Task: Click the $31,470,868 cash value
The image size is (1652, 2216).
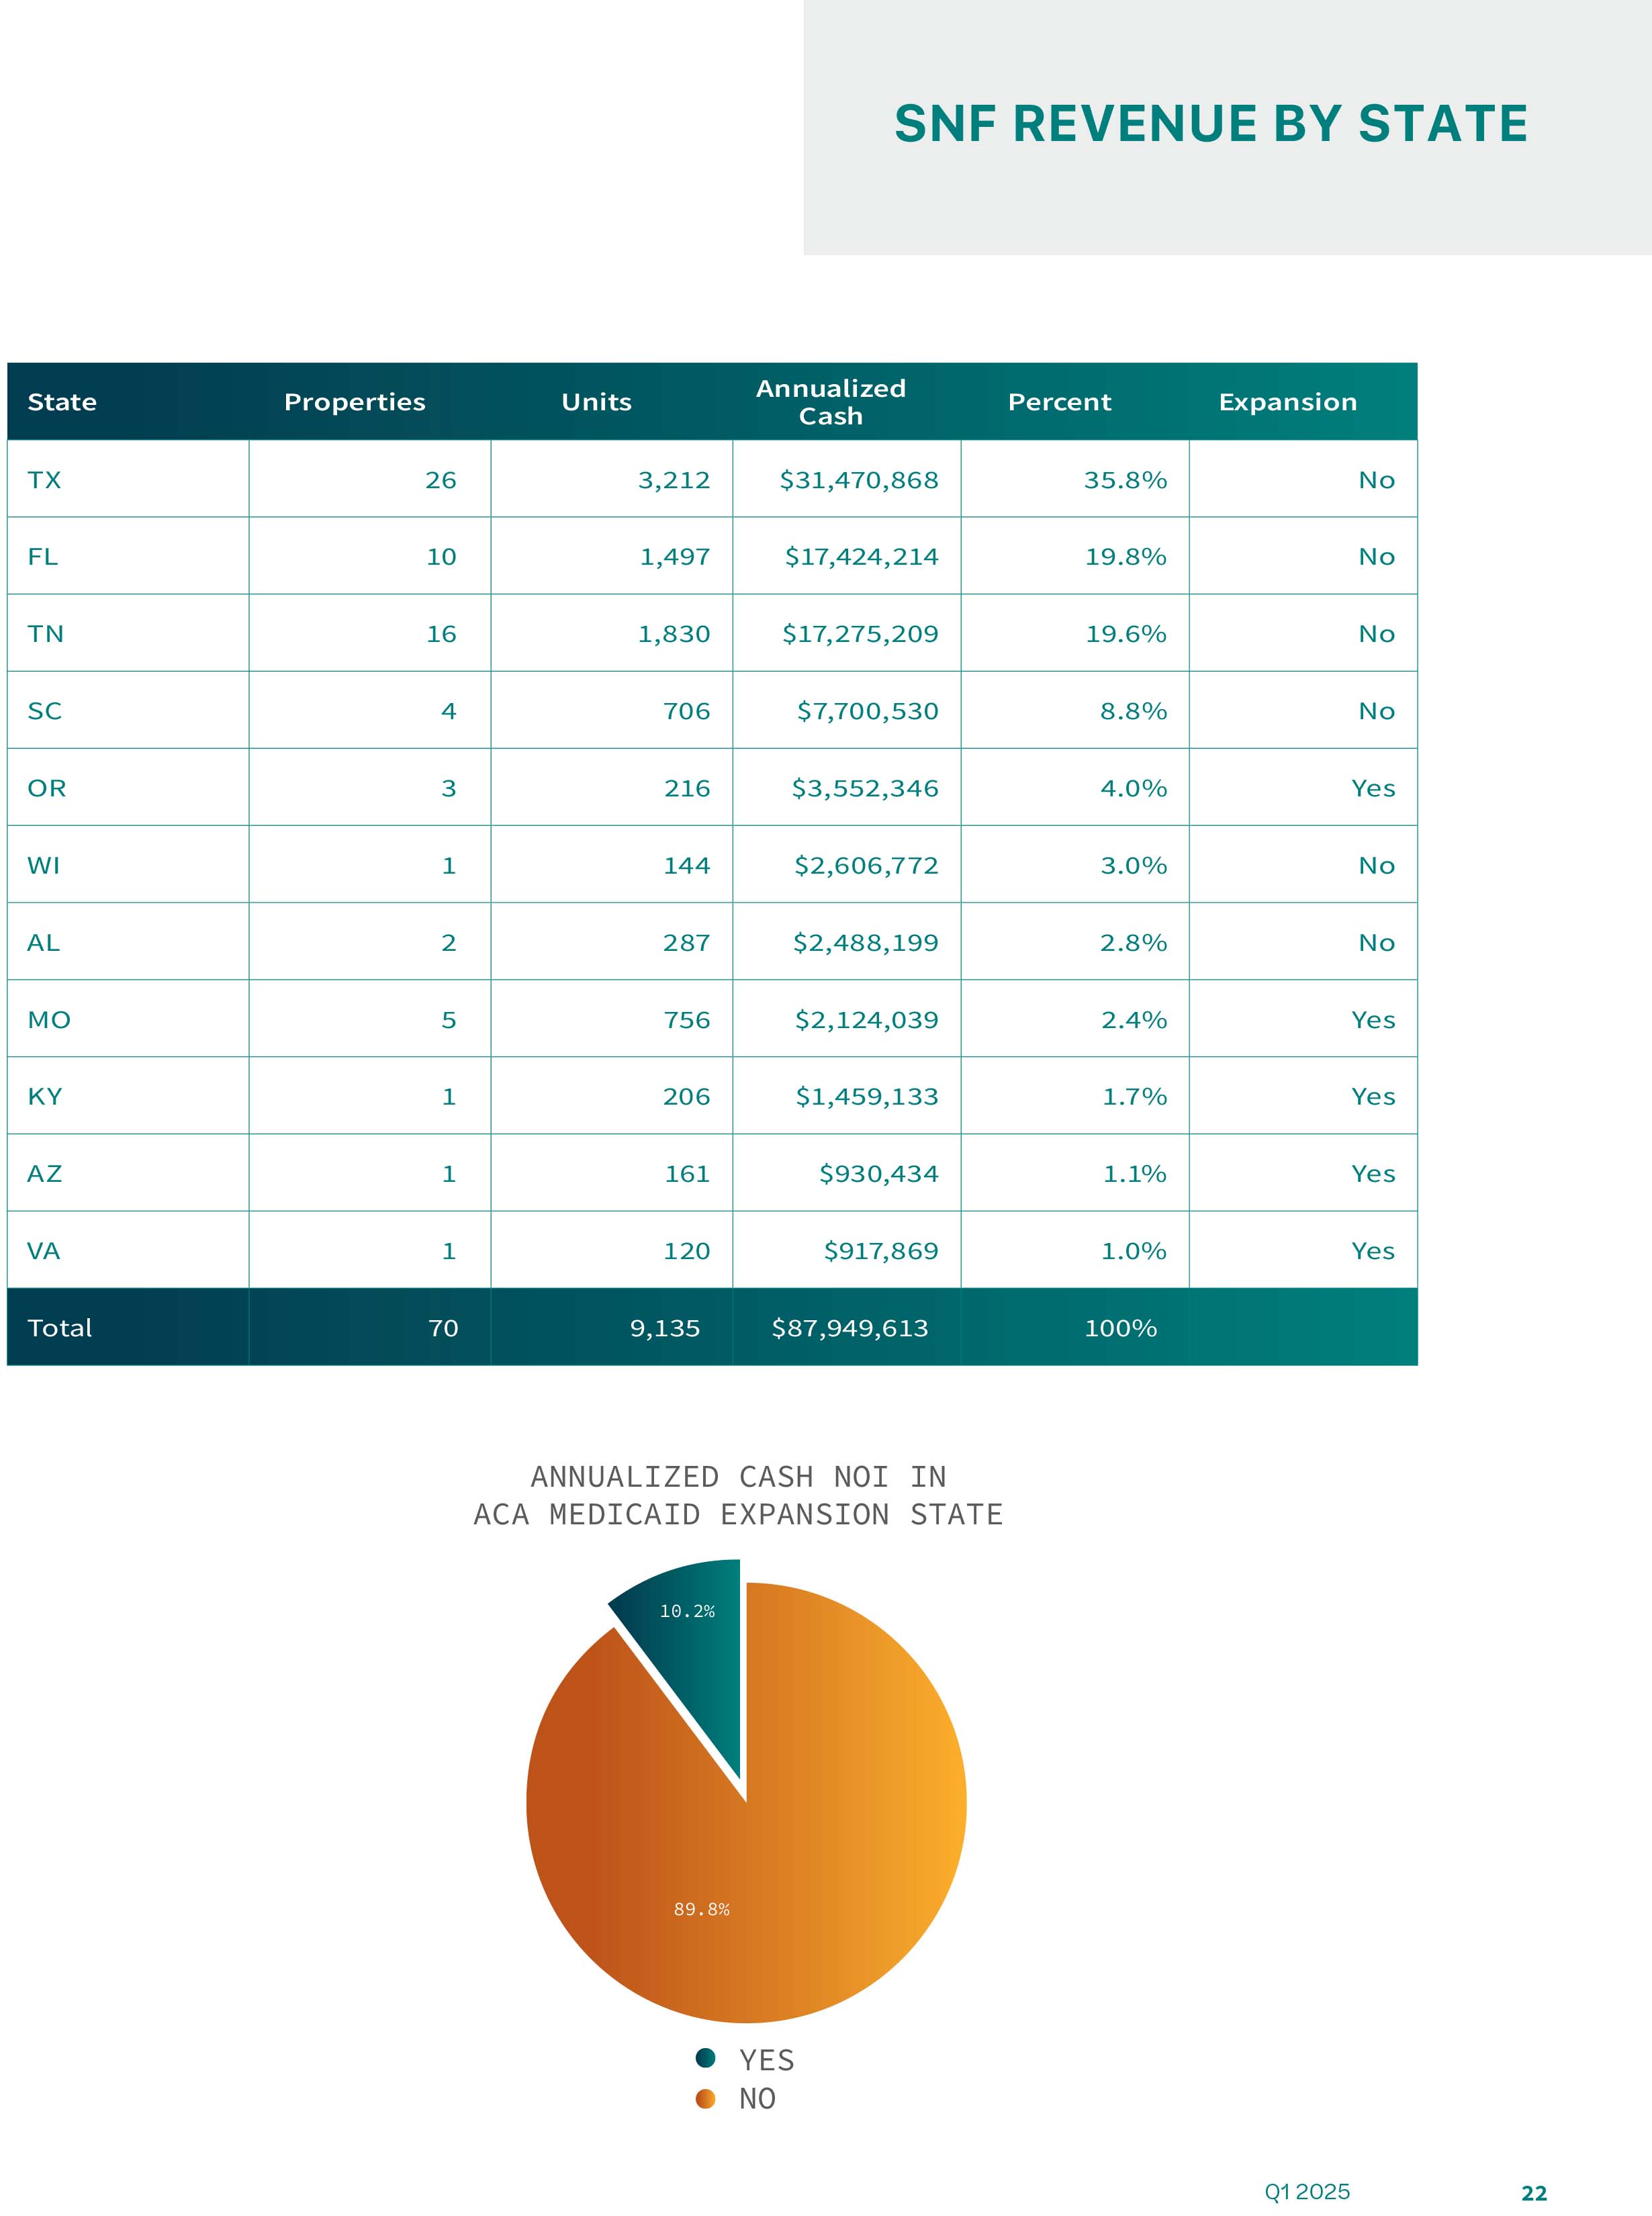Action: pyautogui.click(x=858, y=480)
